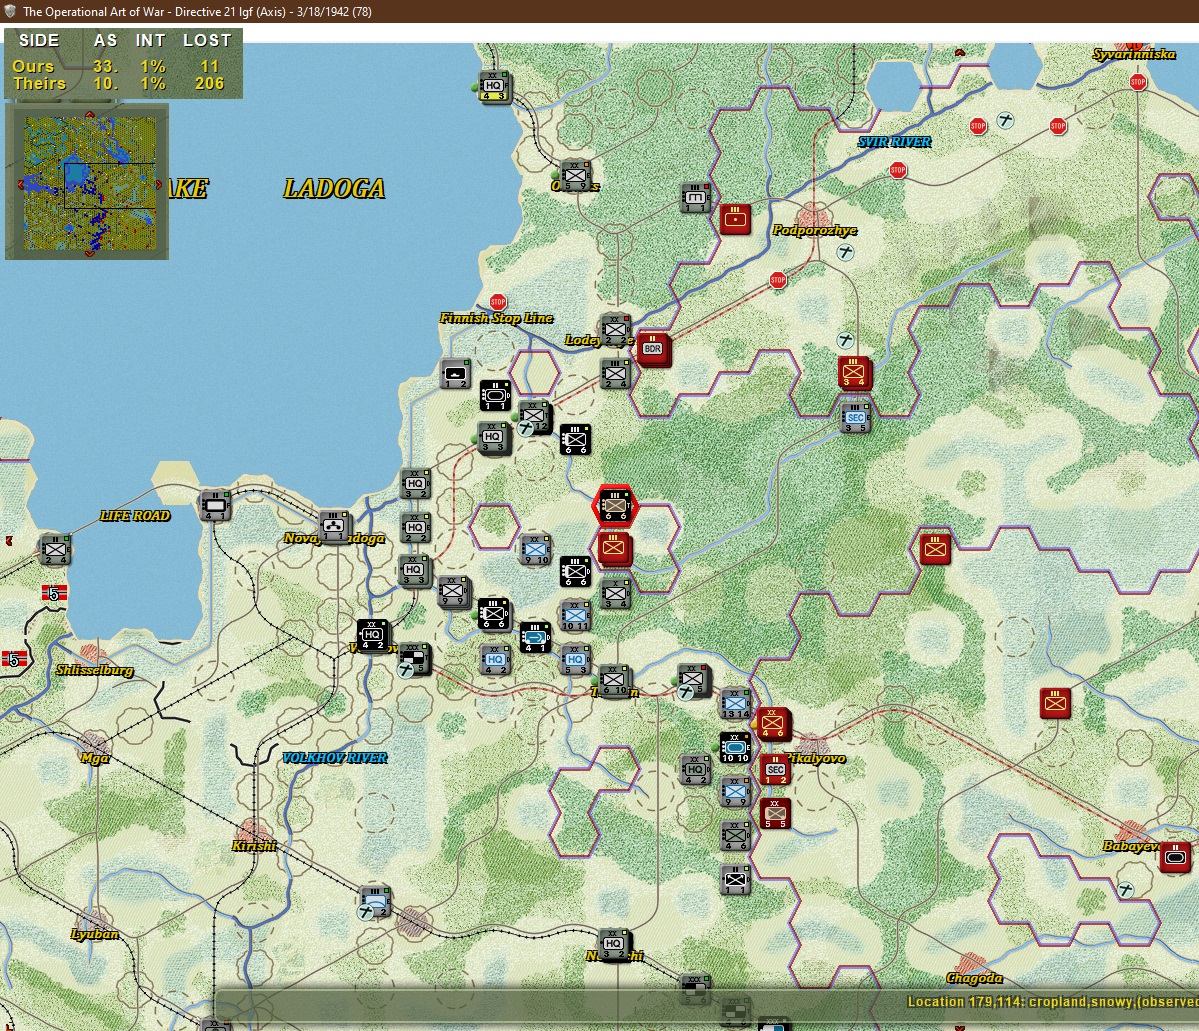
Task: Click the STOP sign below Syvarinniska
Action: coord(1138,82)
